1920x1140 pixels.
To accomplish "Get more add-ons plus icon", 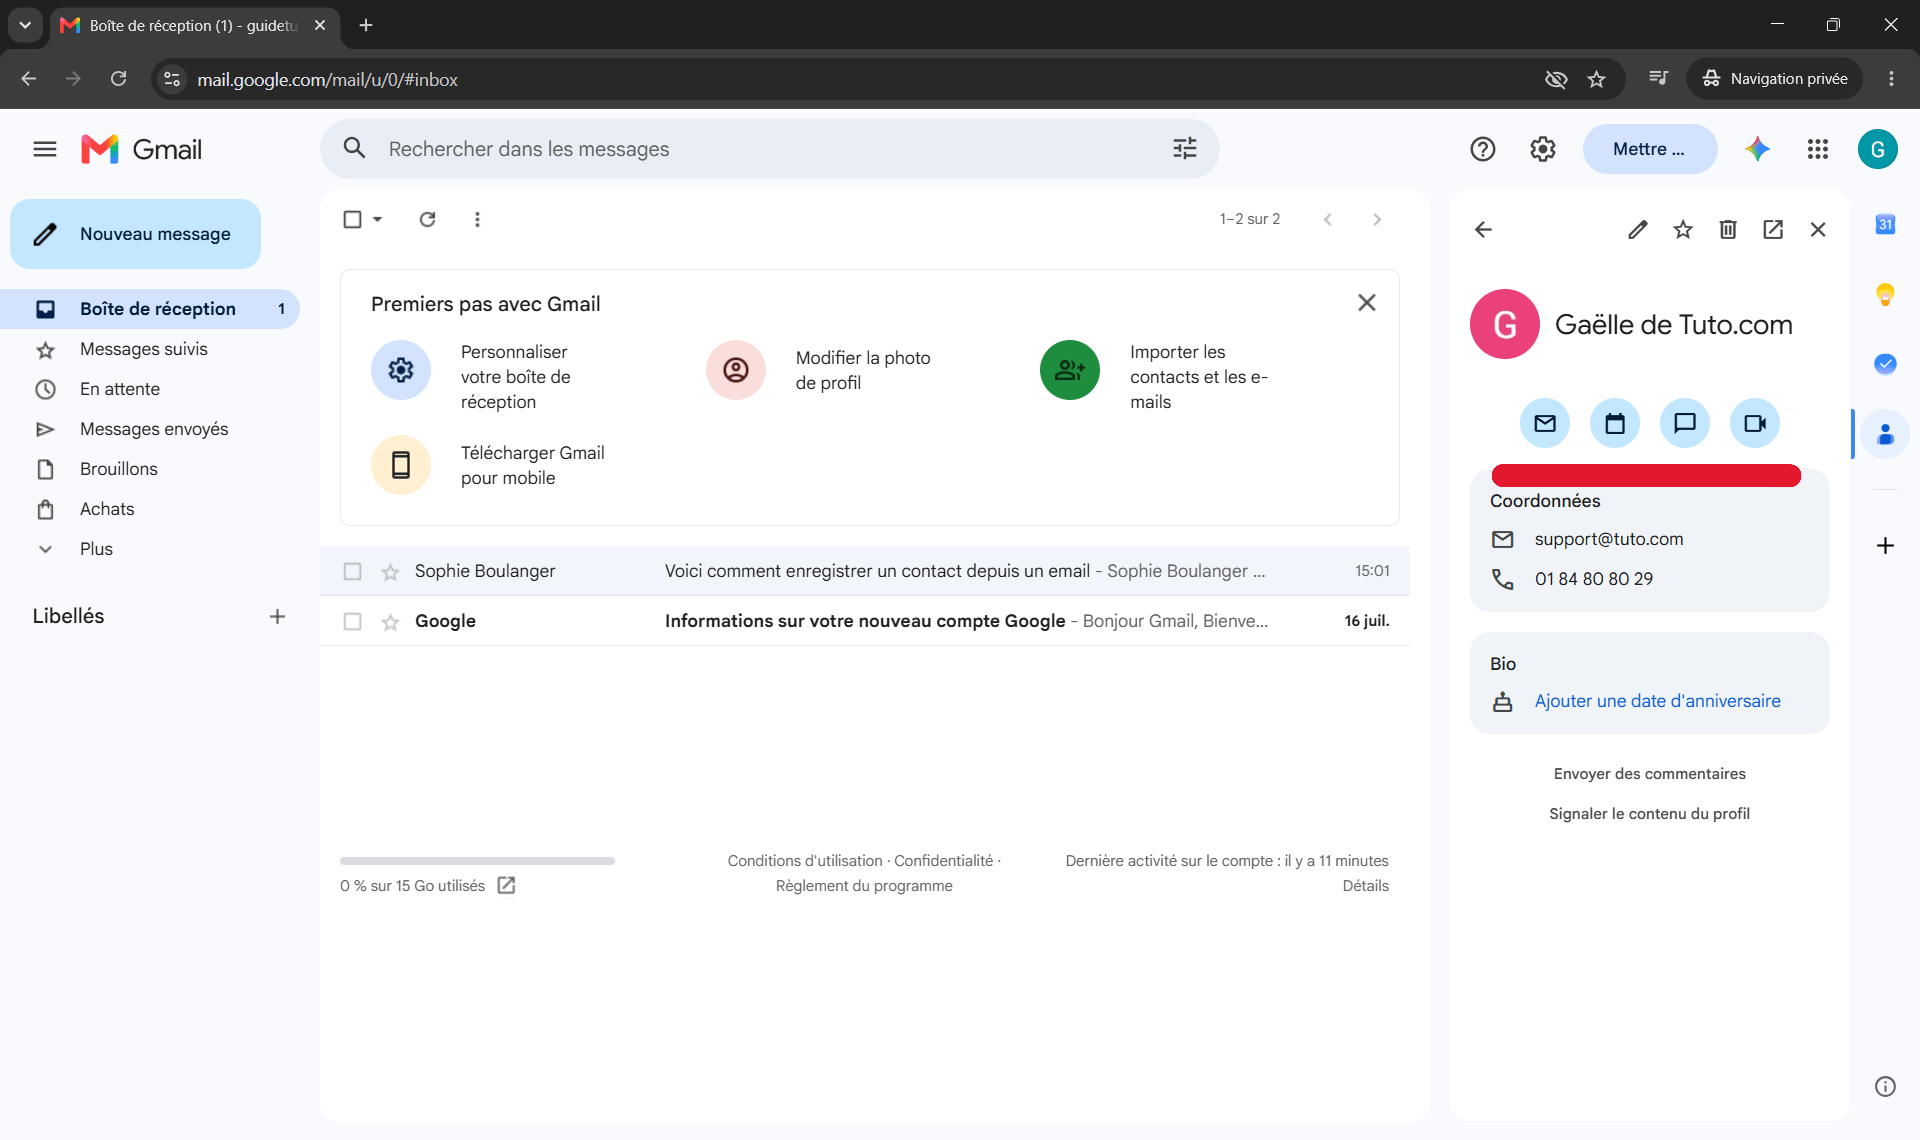I will (x=1885, y=545).
